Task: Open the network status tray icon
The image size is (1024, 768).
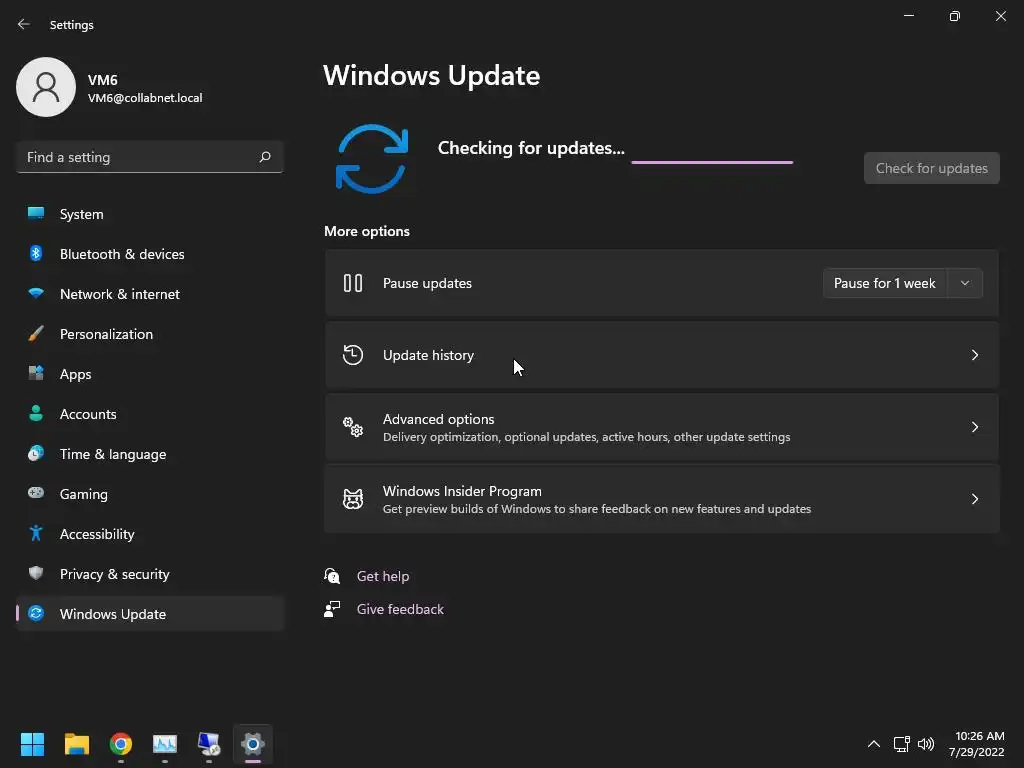Action: click(x=901, y=744)
